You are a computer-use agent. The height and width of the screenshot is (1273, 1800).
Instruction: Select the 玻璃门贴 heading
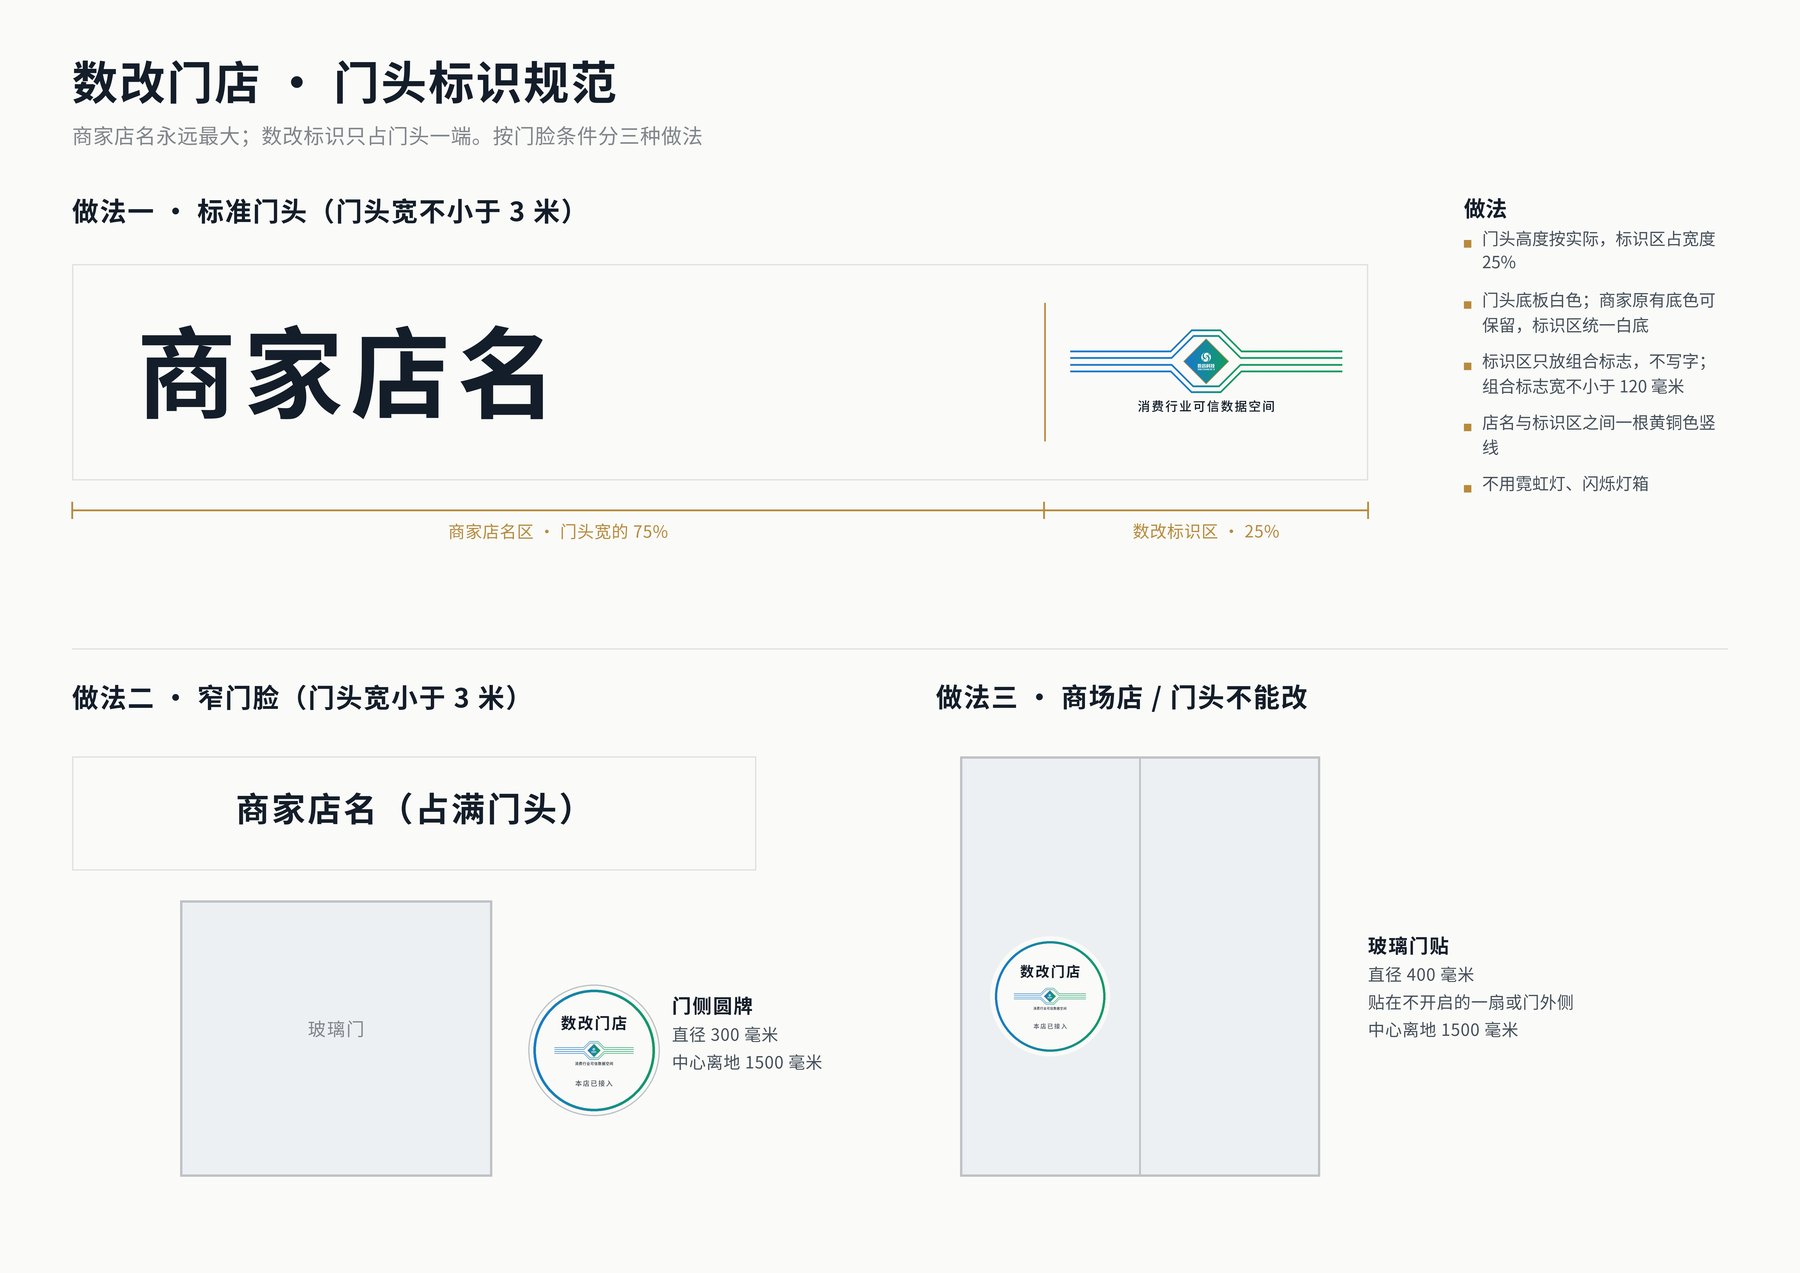[1408, 946]
